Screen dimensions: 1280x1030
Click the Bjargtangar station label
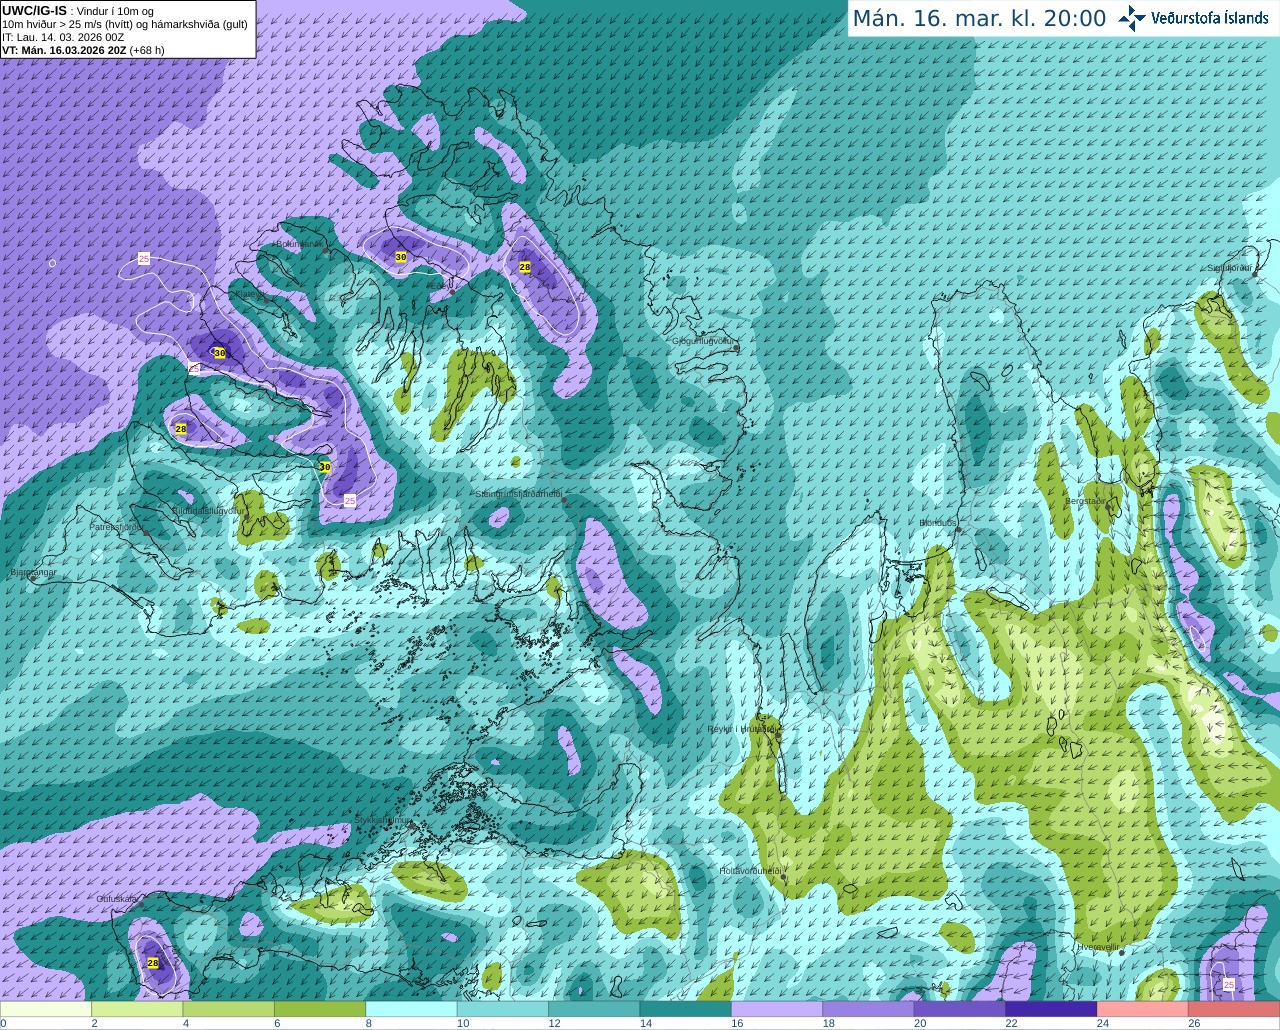coord(32,572)
